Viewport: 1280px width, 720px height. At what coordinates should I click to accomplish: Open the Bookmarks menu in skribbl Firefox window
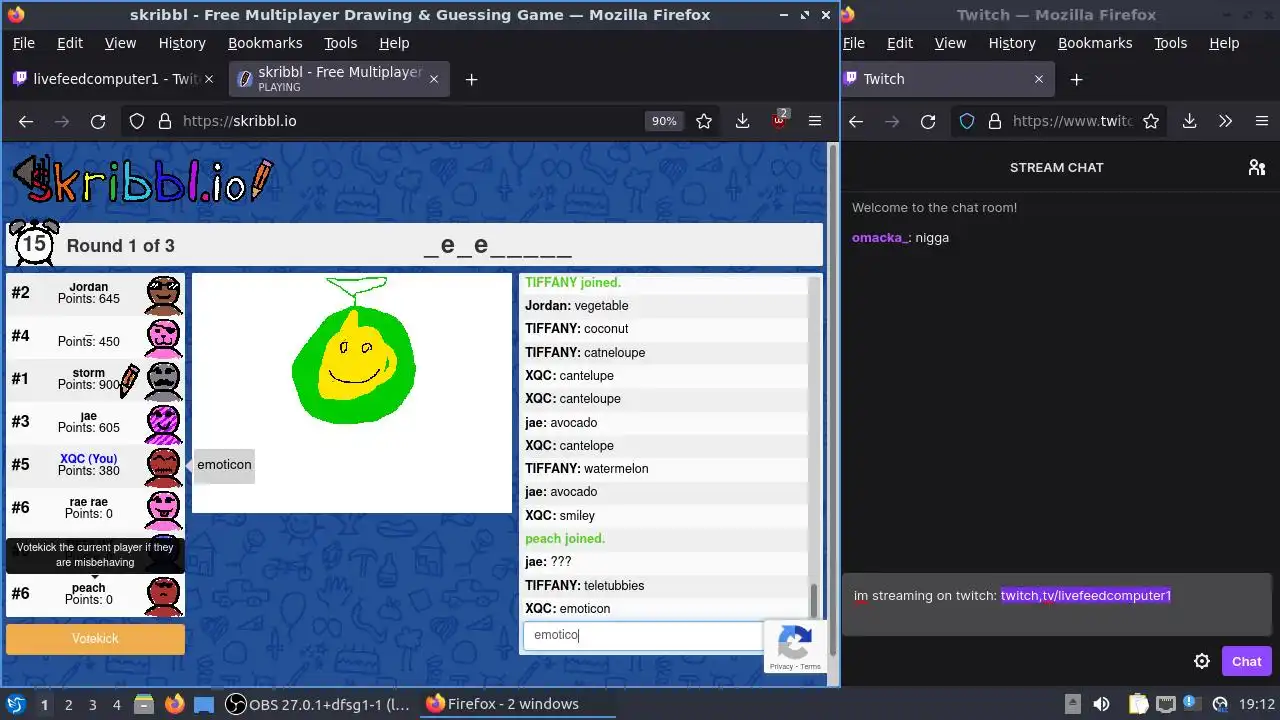(x=265, y=43)
